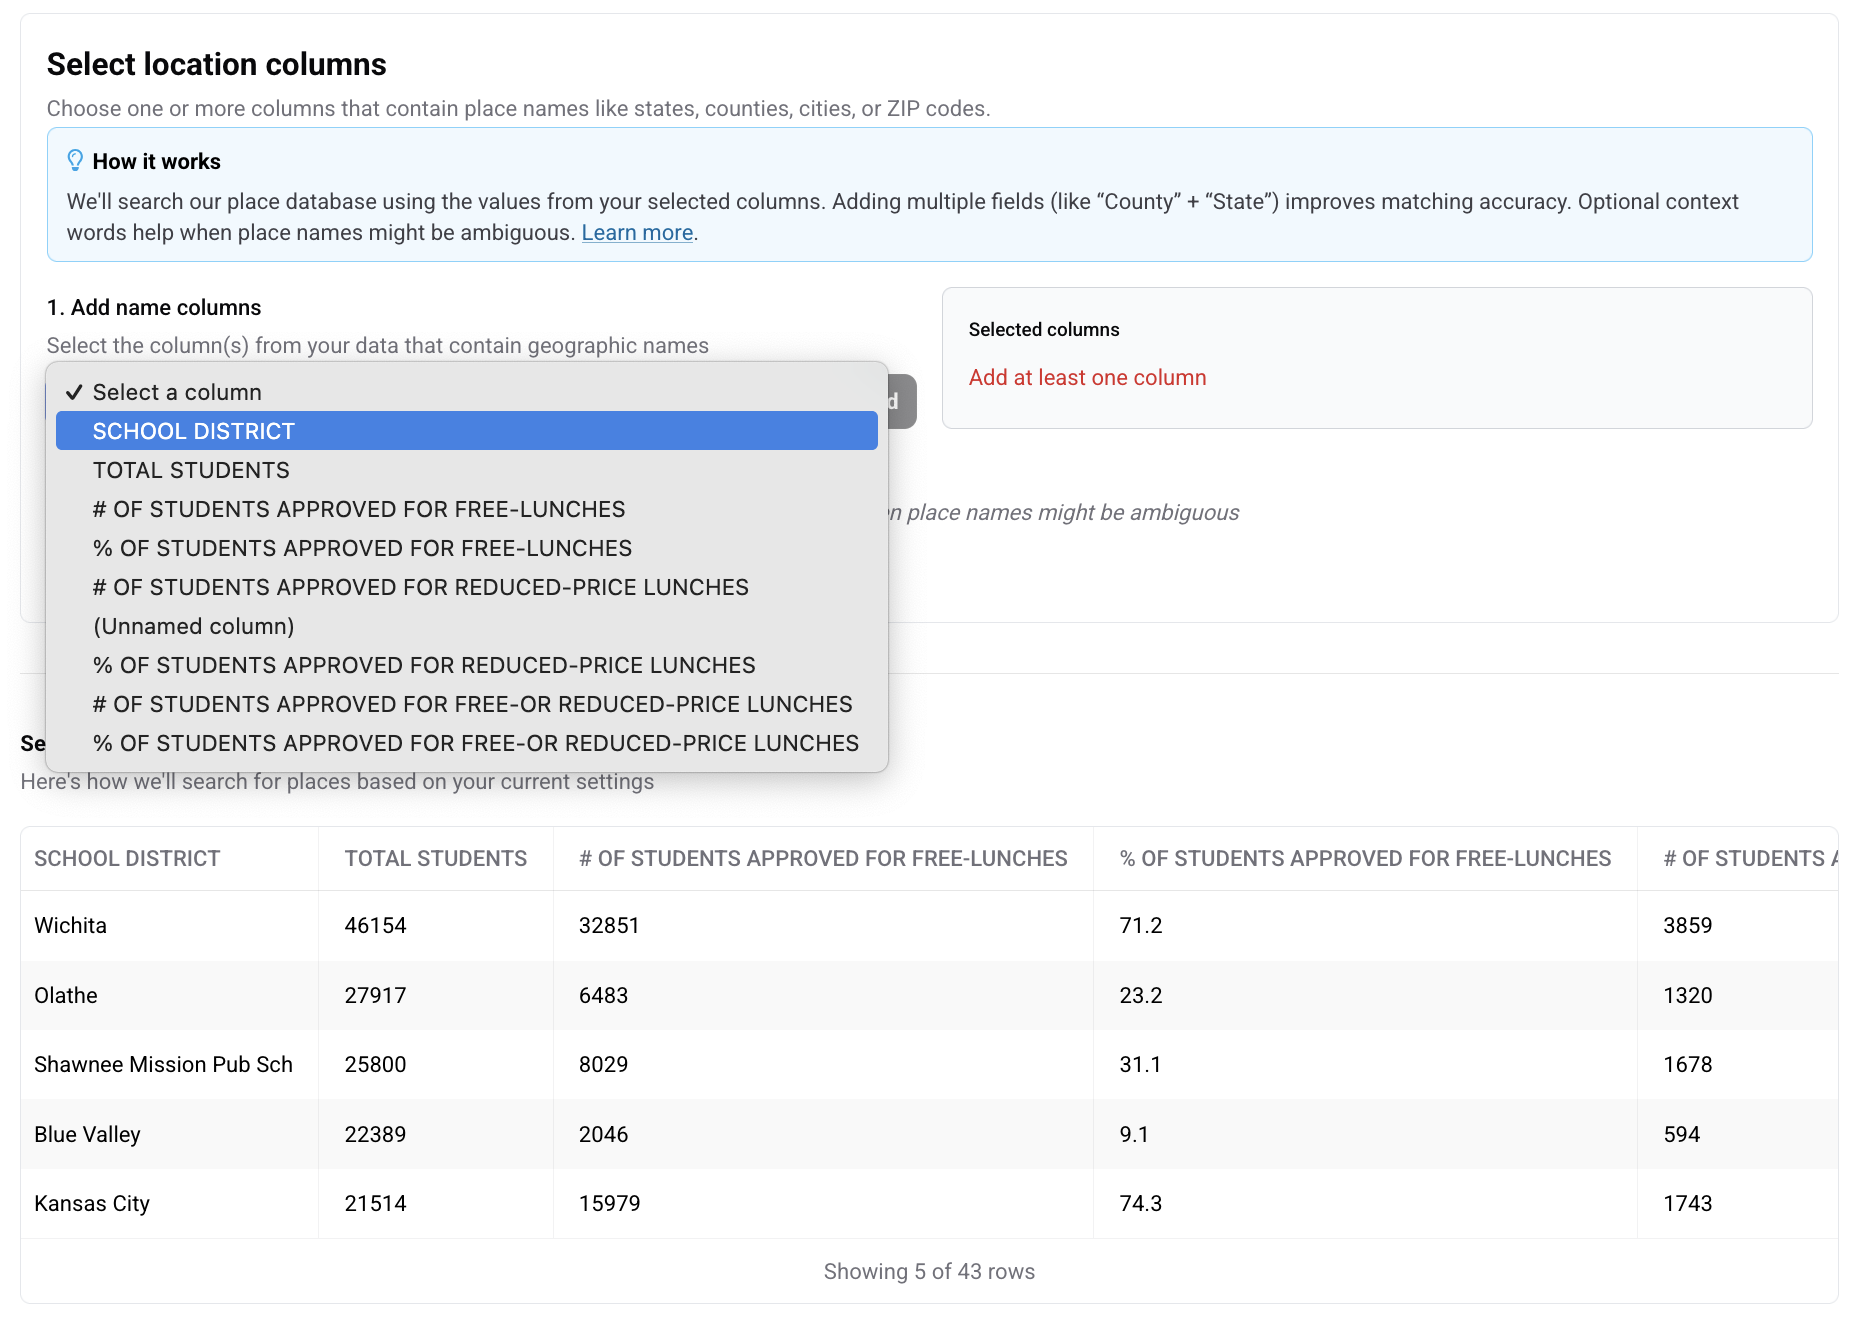Click the Kansas City cell in the table

pyautogui.click(x=92, y=1204)
